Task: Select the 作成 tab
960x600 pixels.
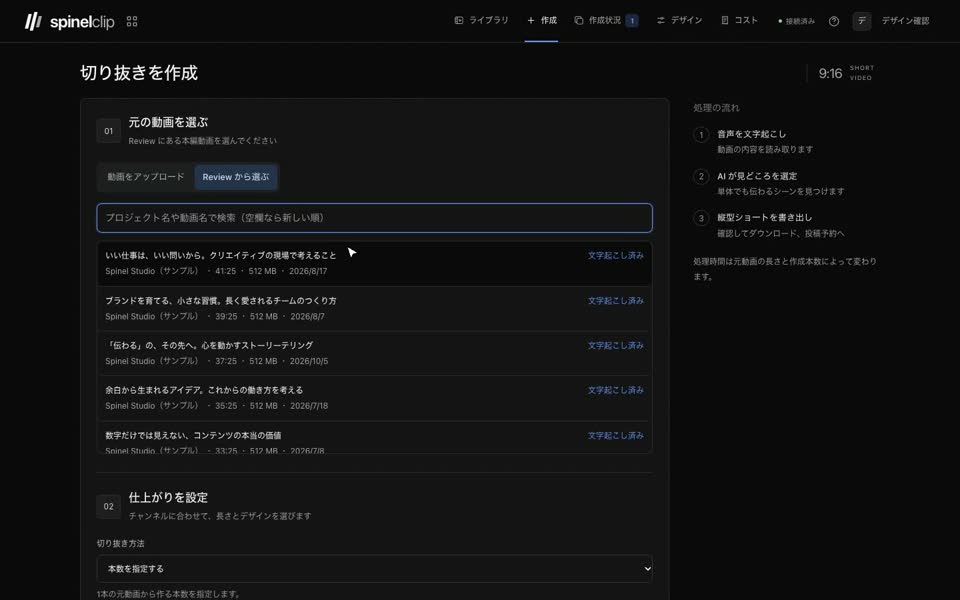Action: (x=542, y=20)
